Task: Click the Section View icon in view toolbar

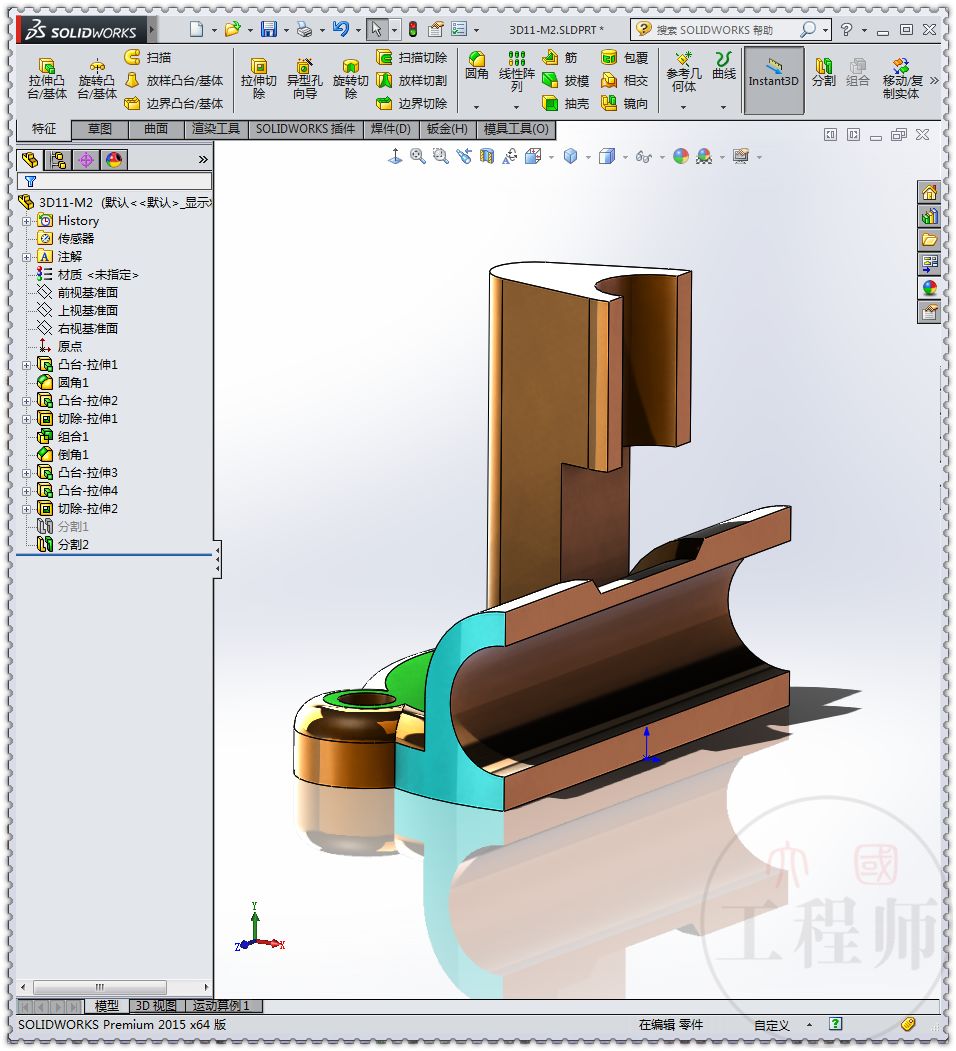Action: [487, 156]
